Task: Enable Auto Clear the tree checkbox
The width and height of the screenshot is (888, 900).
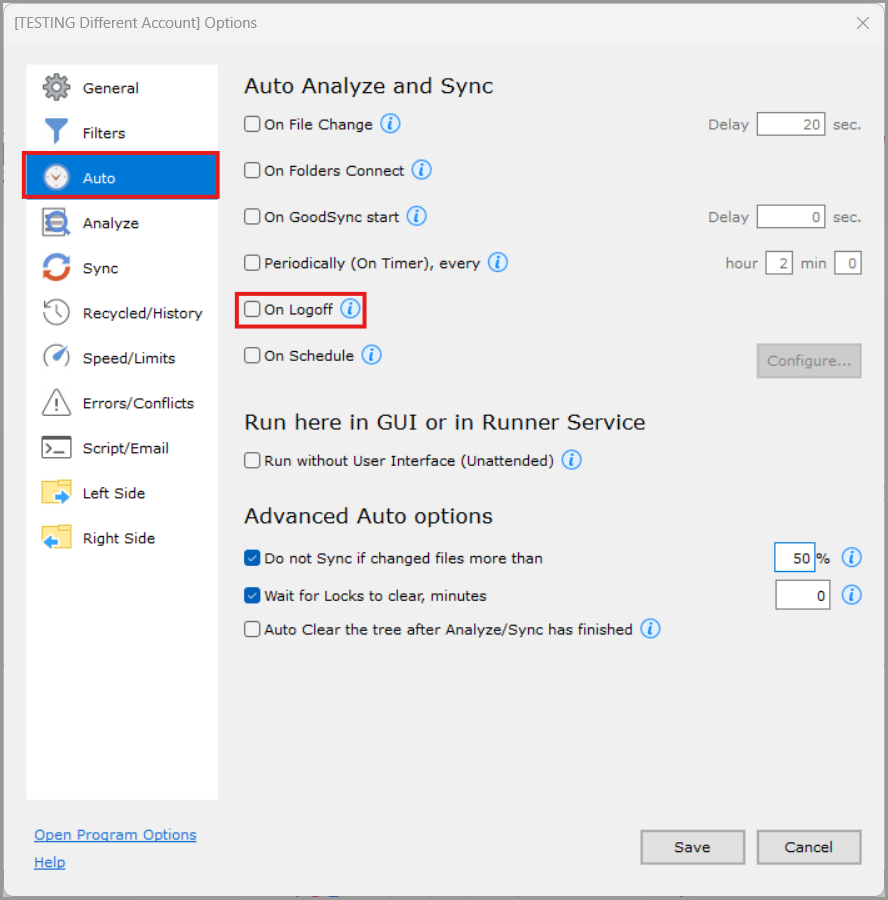Action: pos(252,629)
